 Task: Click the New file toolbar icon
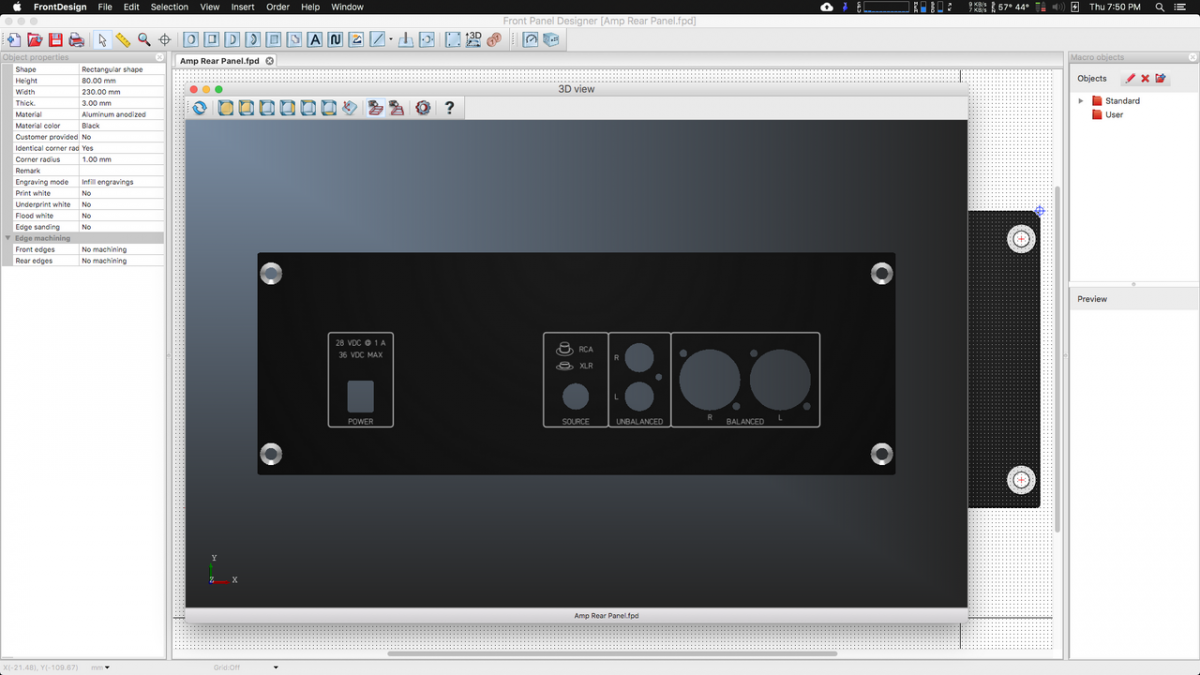tap(14, 40)
